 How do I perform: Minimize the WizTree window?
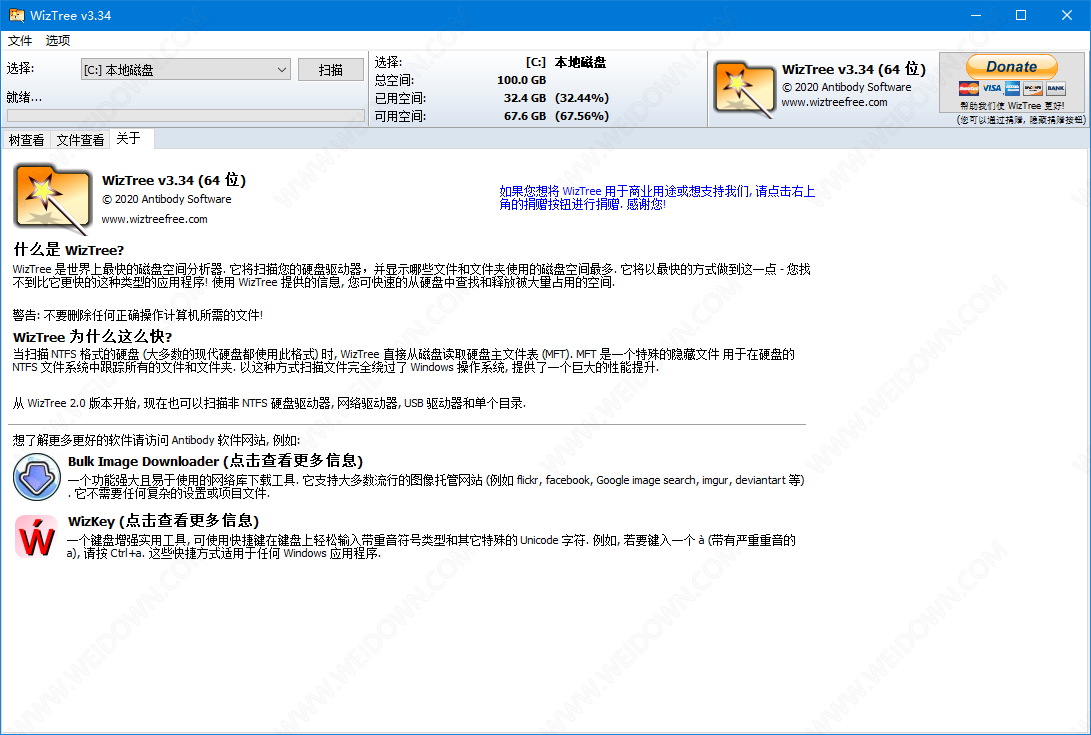pyautogui.click(x=975, y=15)
